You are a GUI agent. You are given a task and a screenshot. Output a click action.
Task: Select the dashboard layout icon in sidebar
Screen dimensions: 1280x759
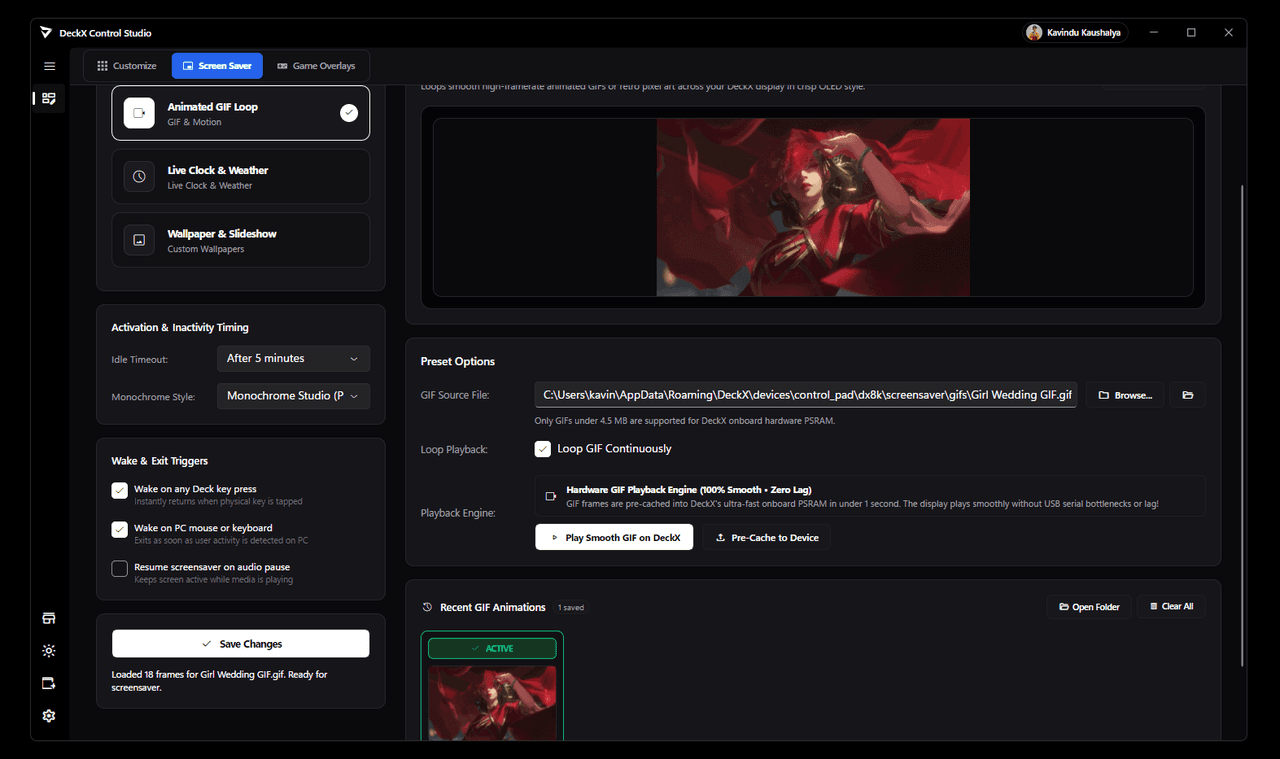tap(49, 98)
